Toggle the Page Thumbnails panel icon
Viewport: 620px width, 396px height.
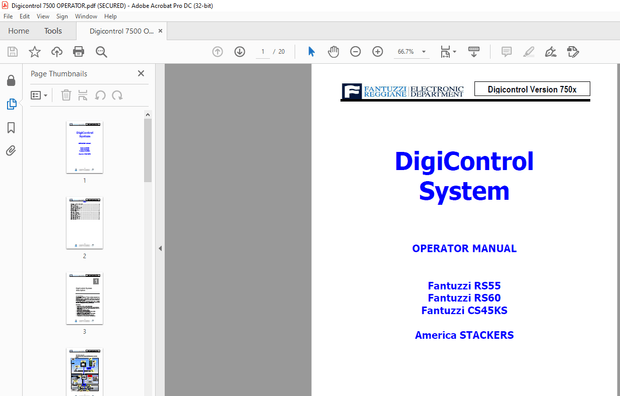click(11, 104)
